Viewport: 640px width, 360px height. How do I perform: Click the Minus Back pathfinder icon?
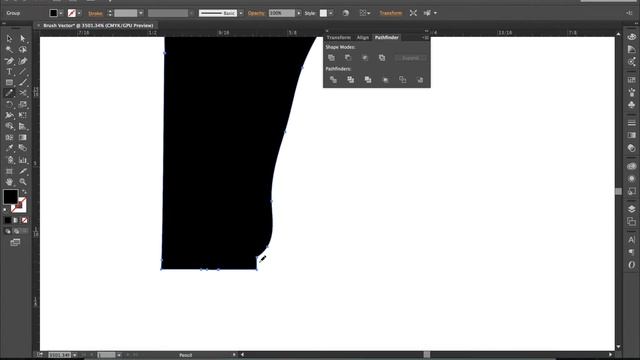pos(420,80)
